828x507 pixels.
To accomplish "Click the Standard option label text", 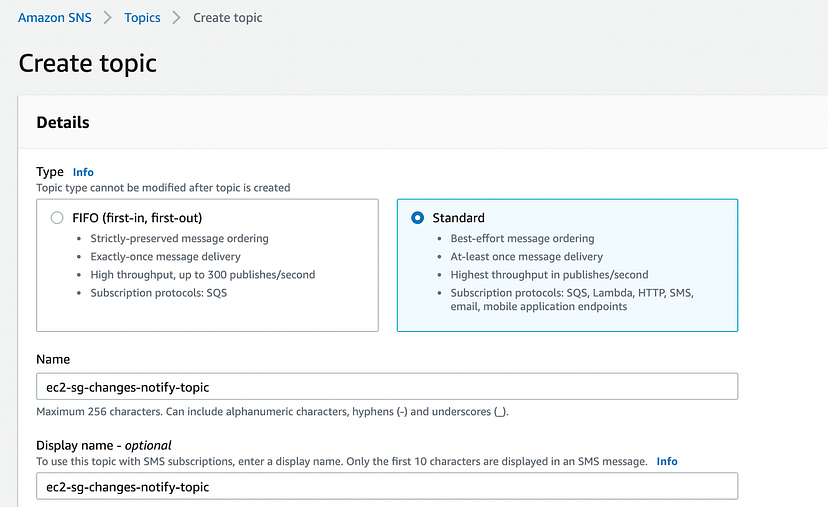I will [458, 218].
